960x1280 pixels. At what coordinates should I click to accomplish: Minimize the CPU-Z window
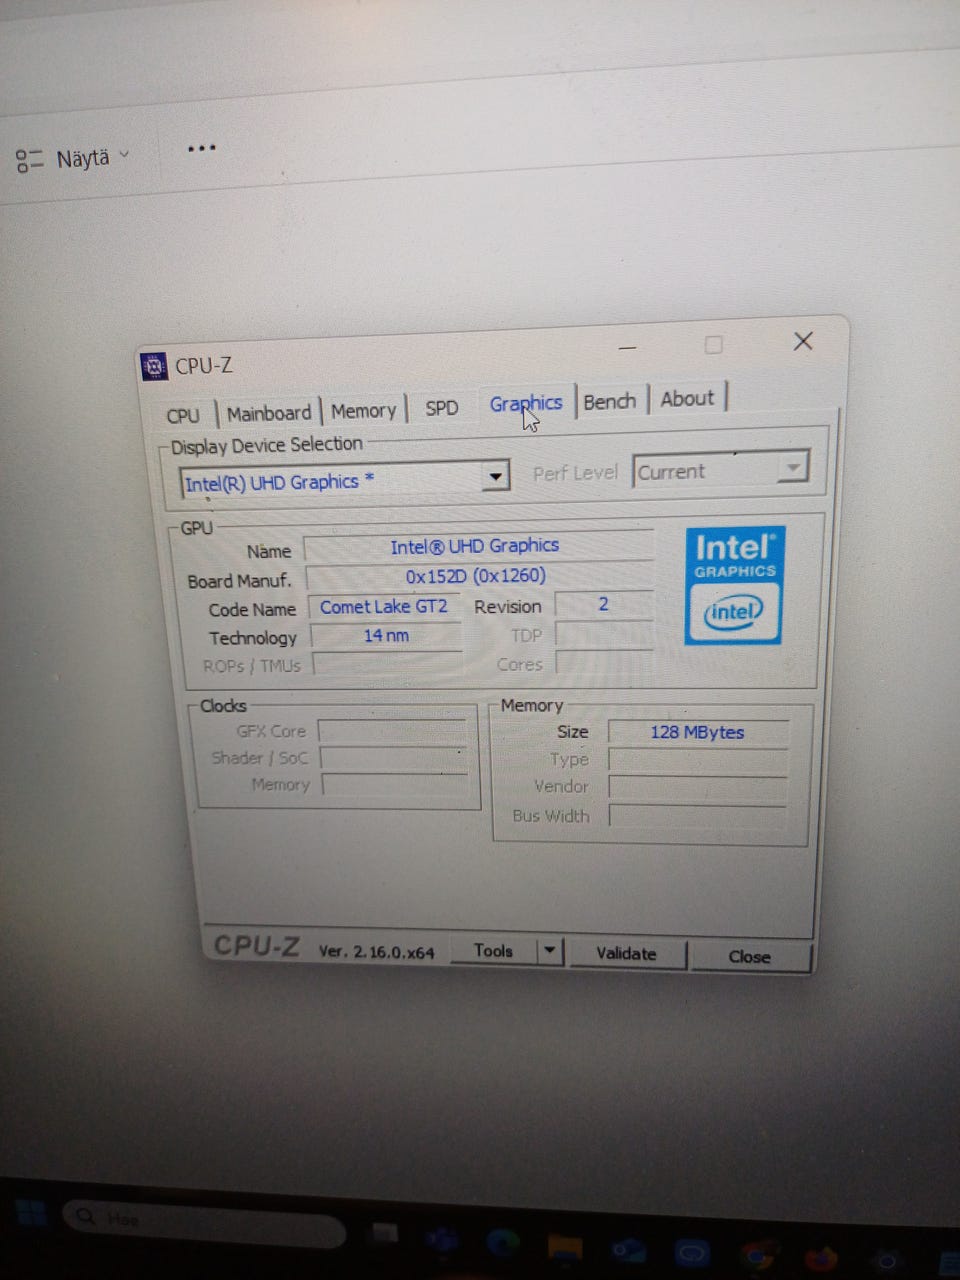coord(628,347)
